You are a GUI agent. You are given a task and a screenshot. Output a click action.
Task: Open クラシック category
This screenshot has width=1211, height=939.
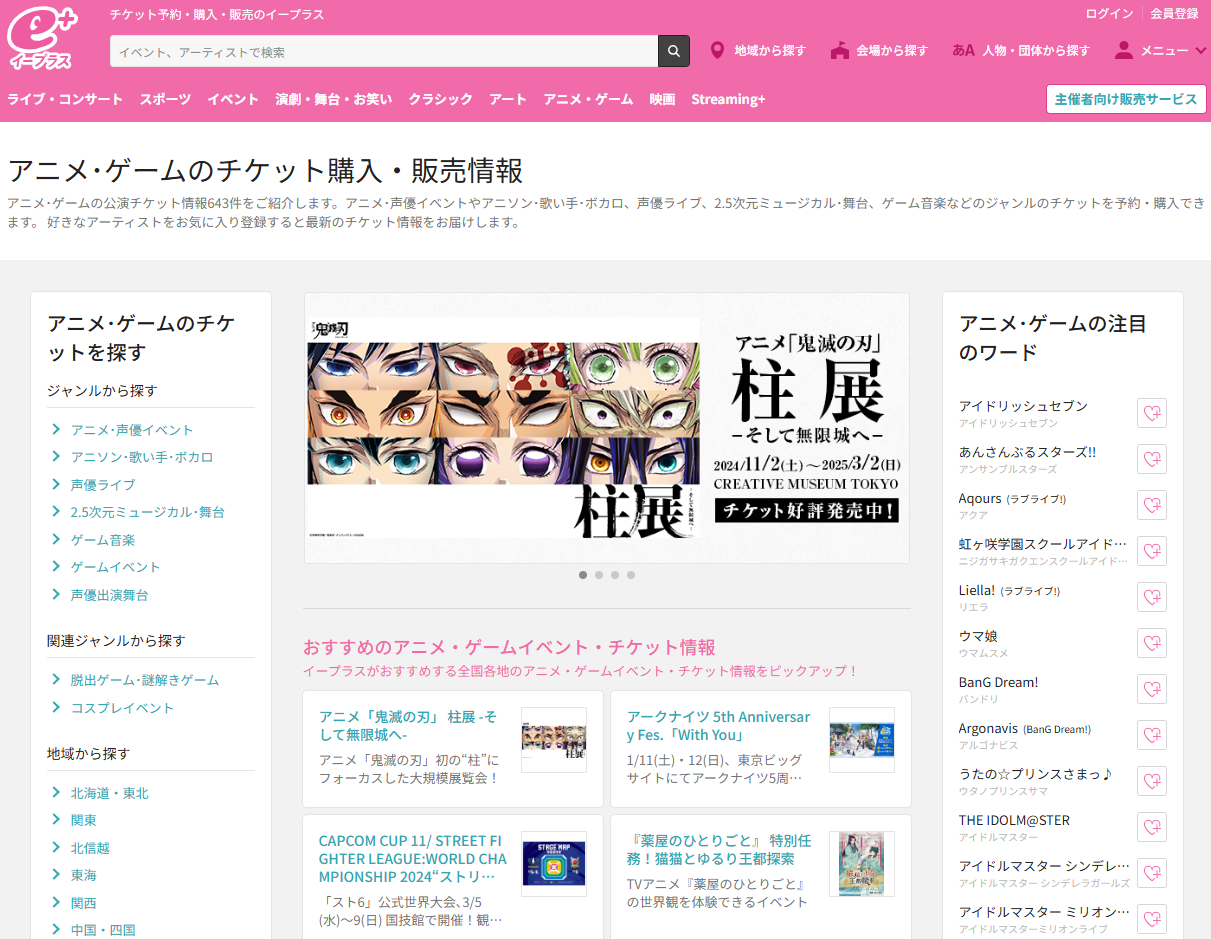tap(440, 99)
